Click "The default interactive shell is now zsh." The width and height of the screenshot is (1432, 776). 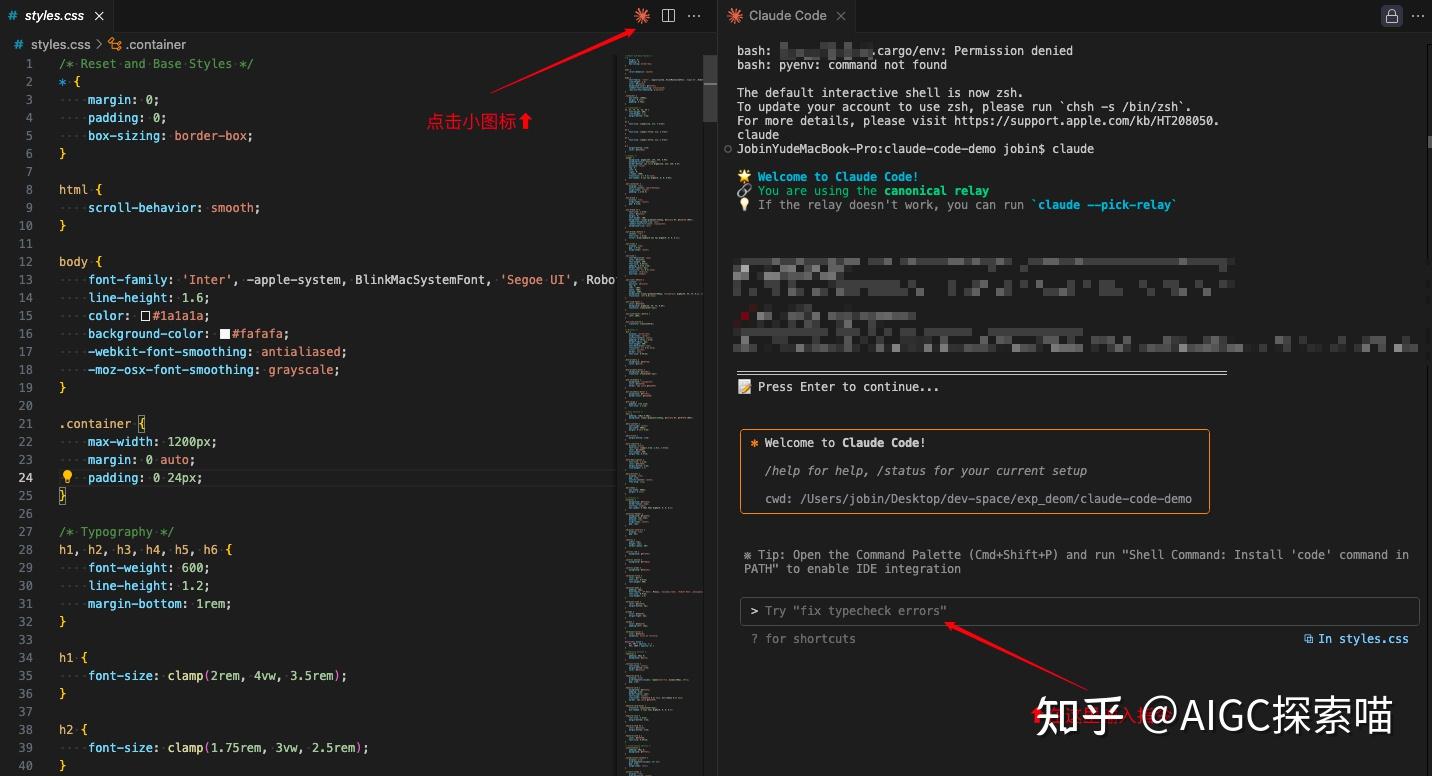point(880,93)
